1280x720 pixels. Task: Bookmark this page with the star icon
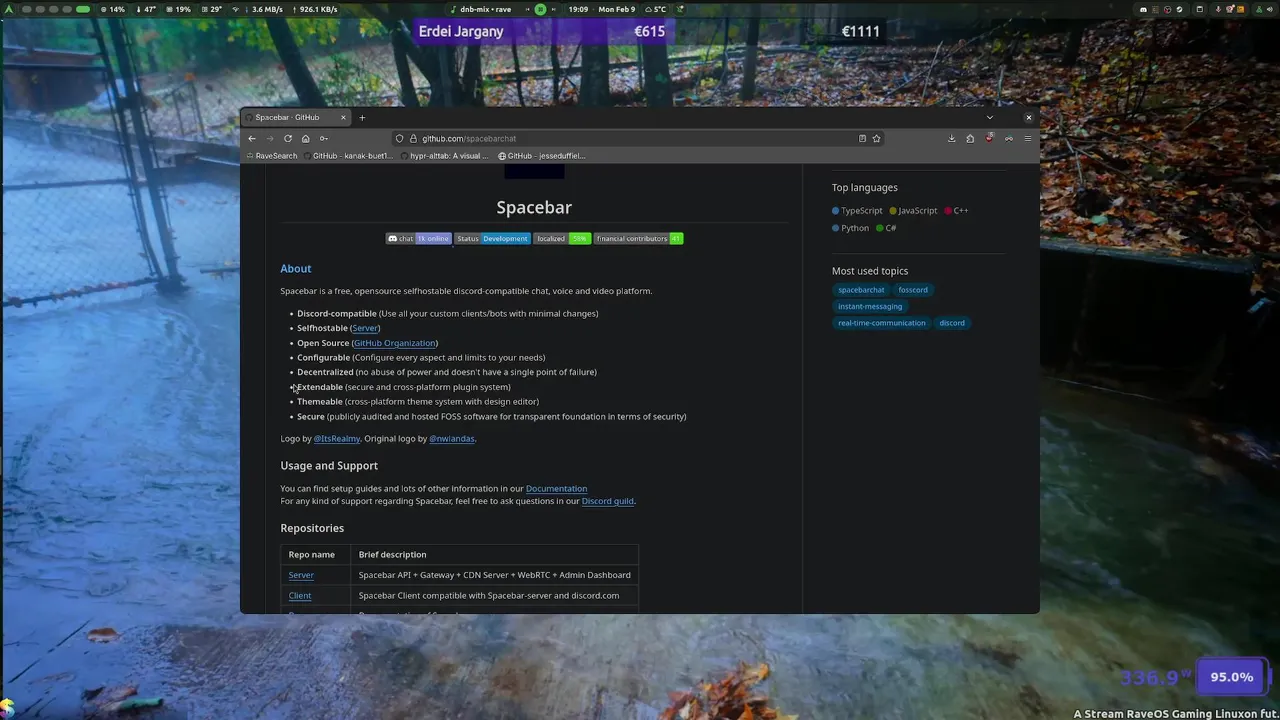click(x=876, y=139)
